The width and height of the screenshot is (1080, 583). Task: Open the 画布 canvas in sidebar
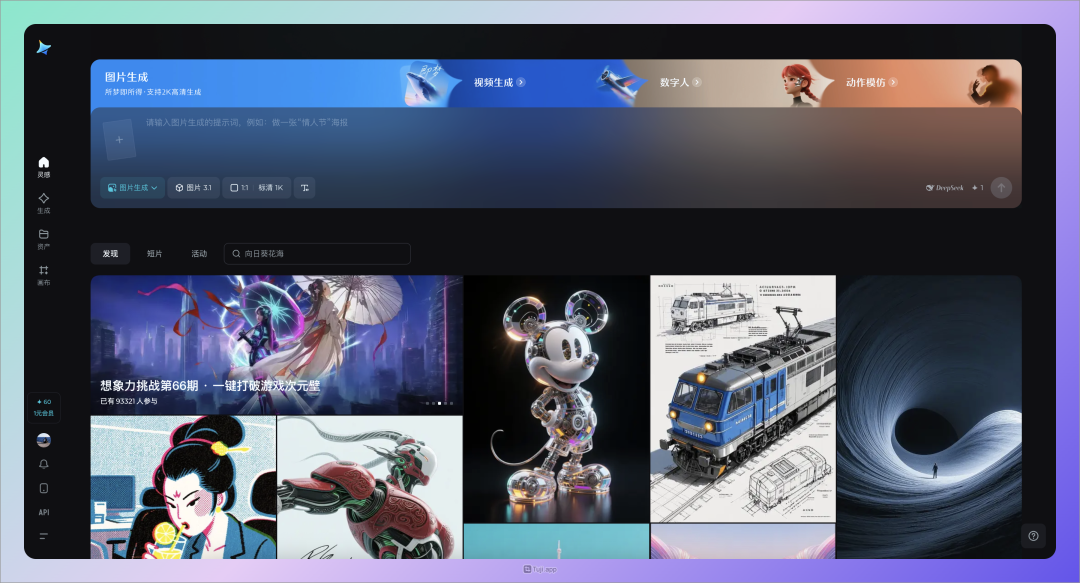coord(43,275)
